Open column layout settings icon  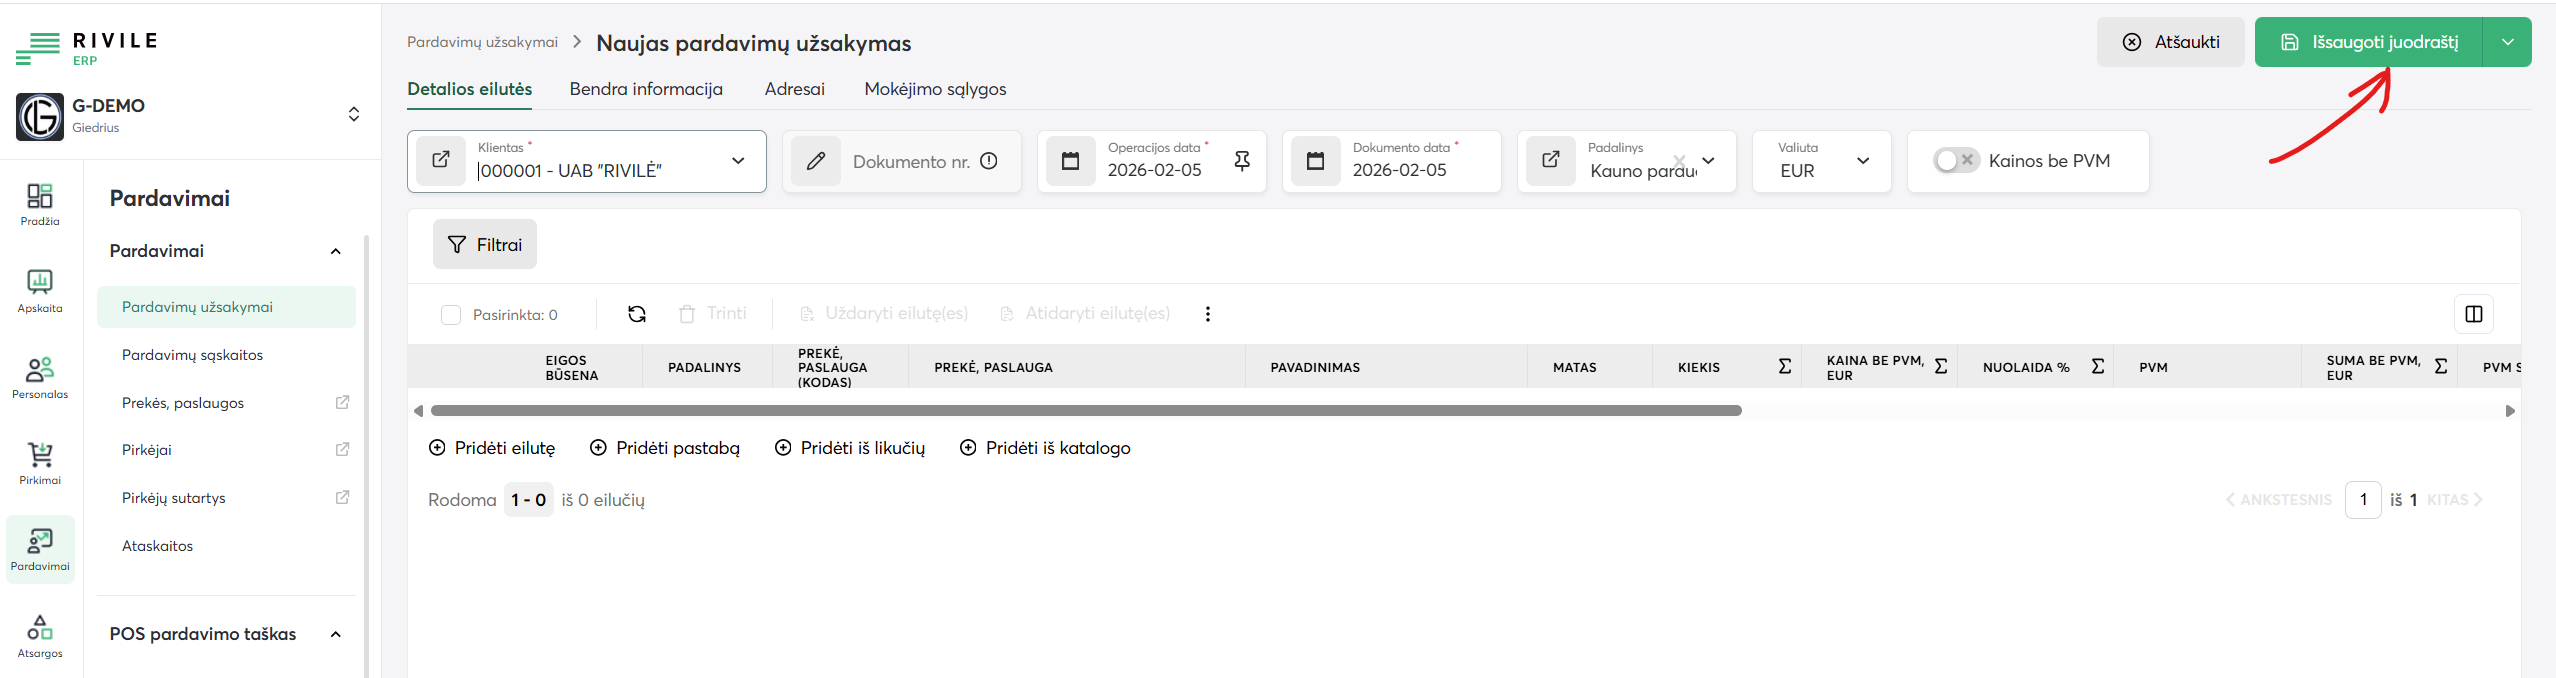[2473, 314]
